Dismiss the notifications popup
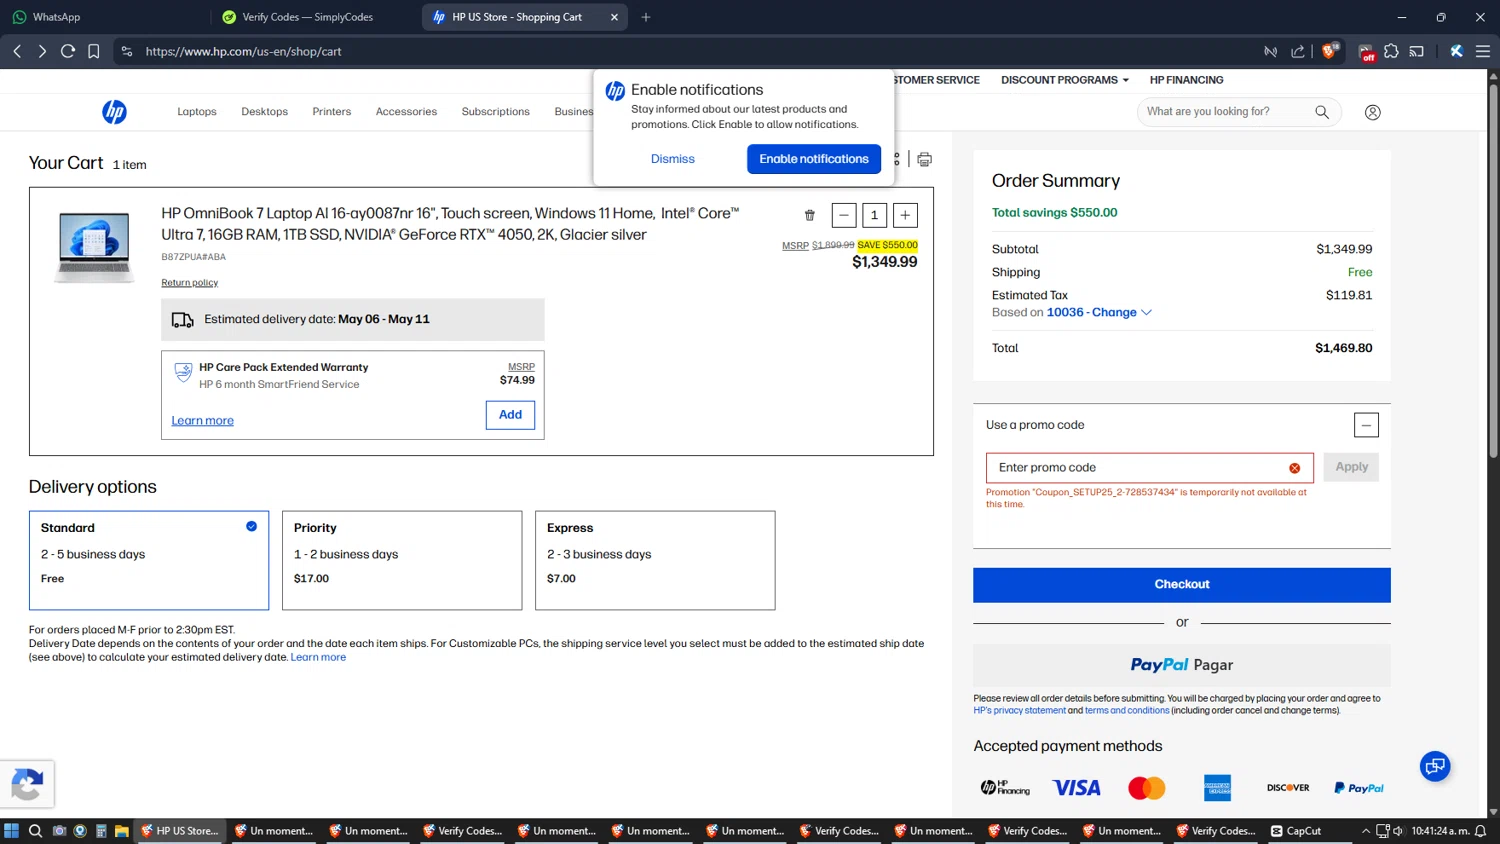Screen dimensions: 1500x844 673,159
